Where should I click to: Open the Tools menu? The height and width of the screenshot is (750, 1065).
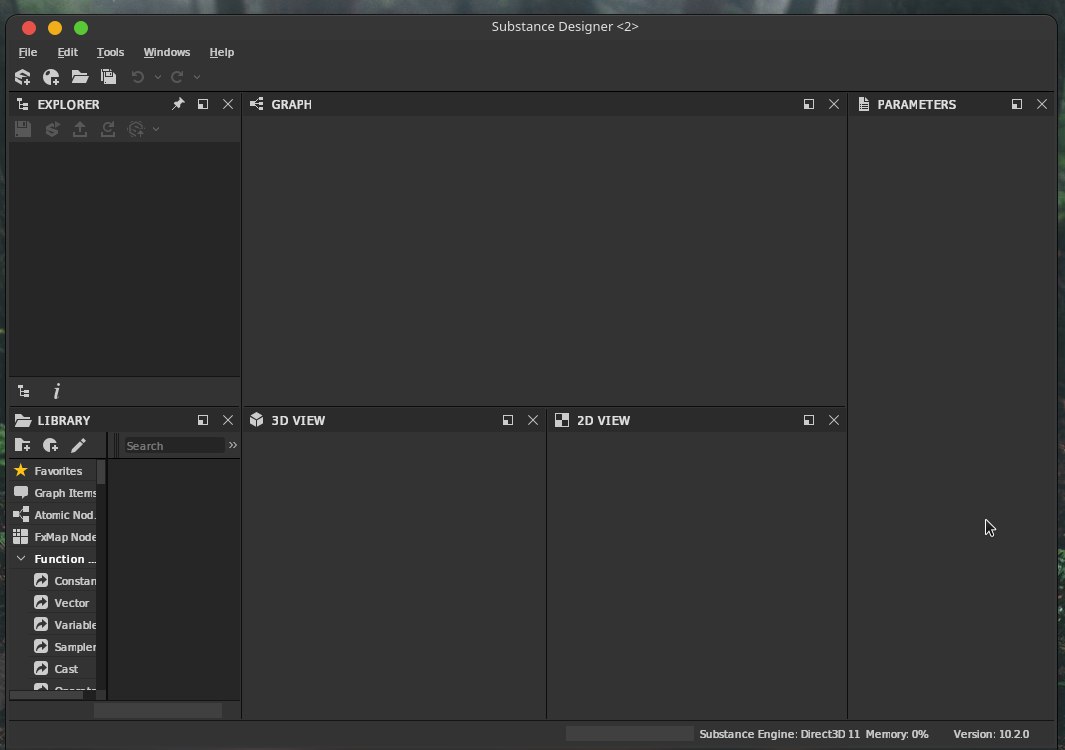[x=110, y=52]
